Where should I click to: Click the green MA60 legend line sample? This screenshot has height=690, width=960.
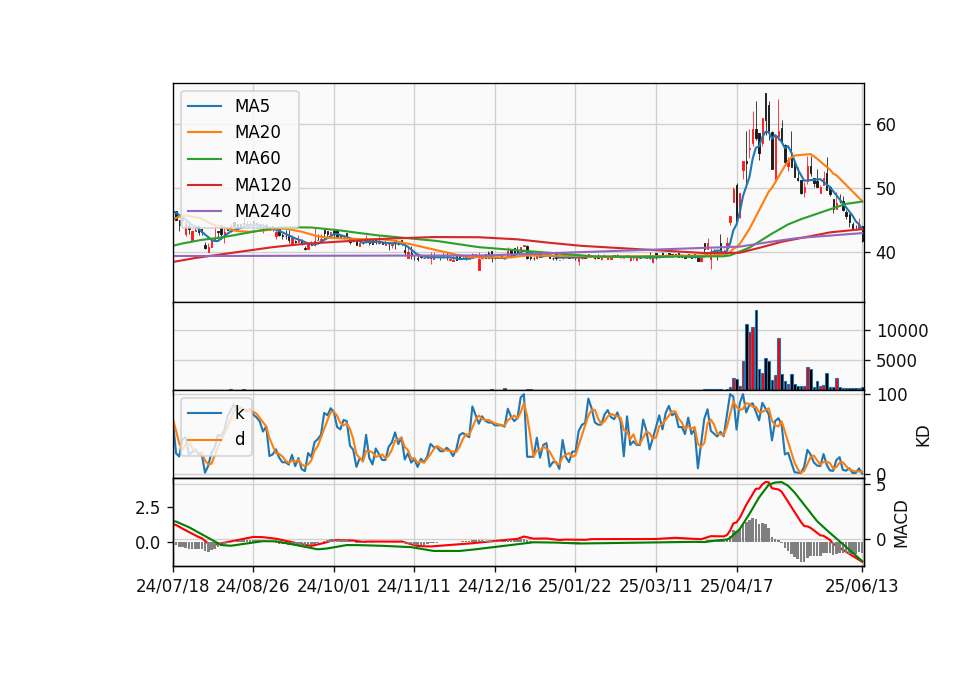pos(204,159)
